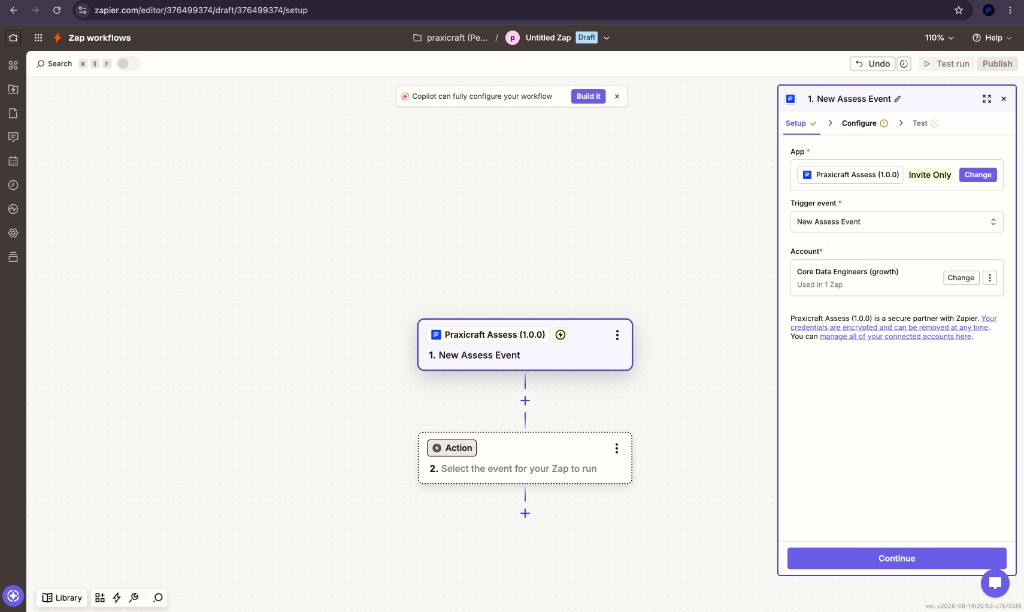Open the Trigger event dropdown
The image size is (1024, 612).
click(x=896, y=222)
